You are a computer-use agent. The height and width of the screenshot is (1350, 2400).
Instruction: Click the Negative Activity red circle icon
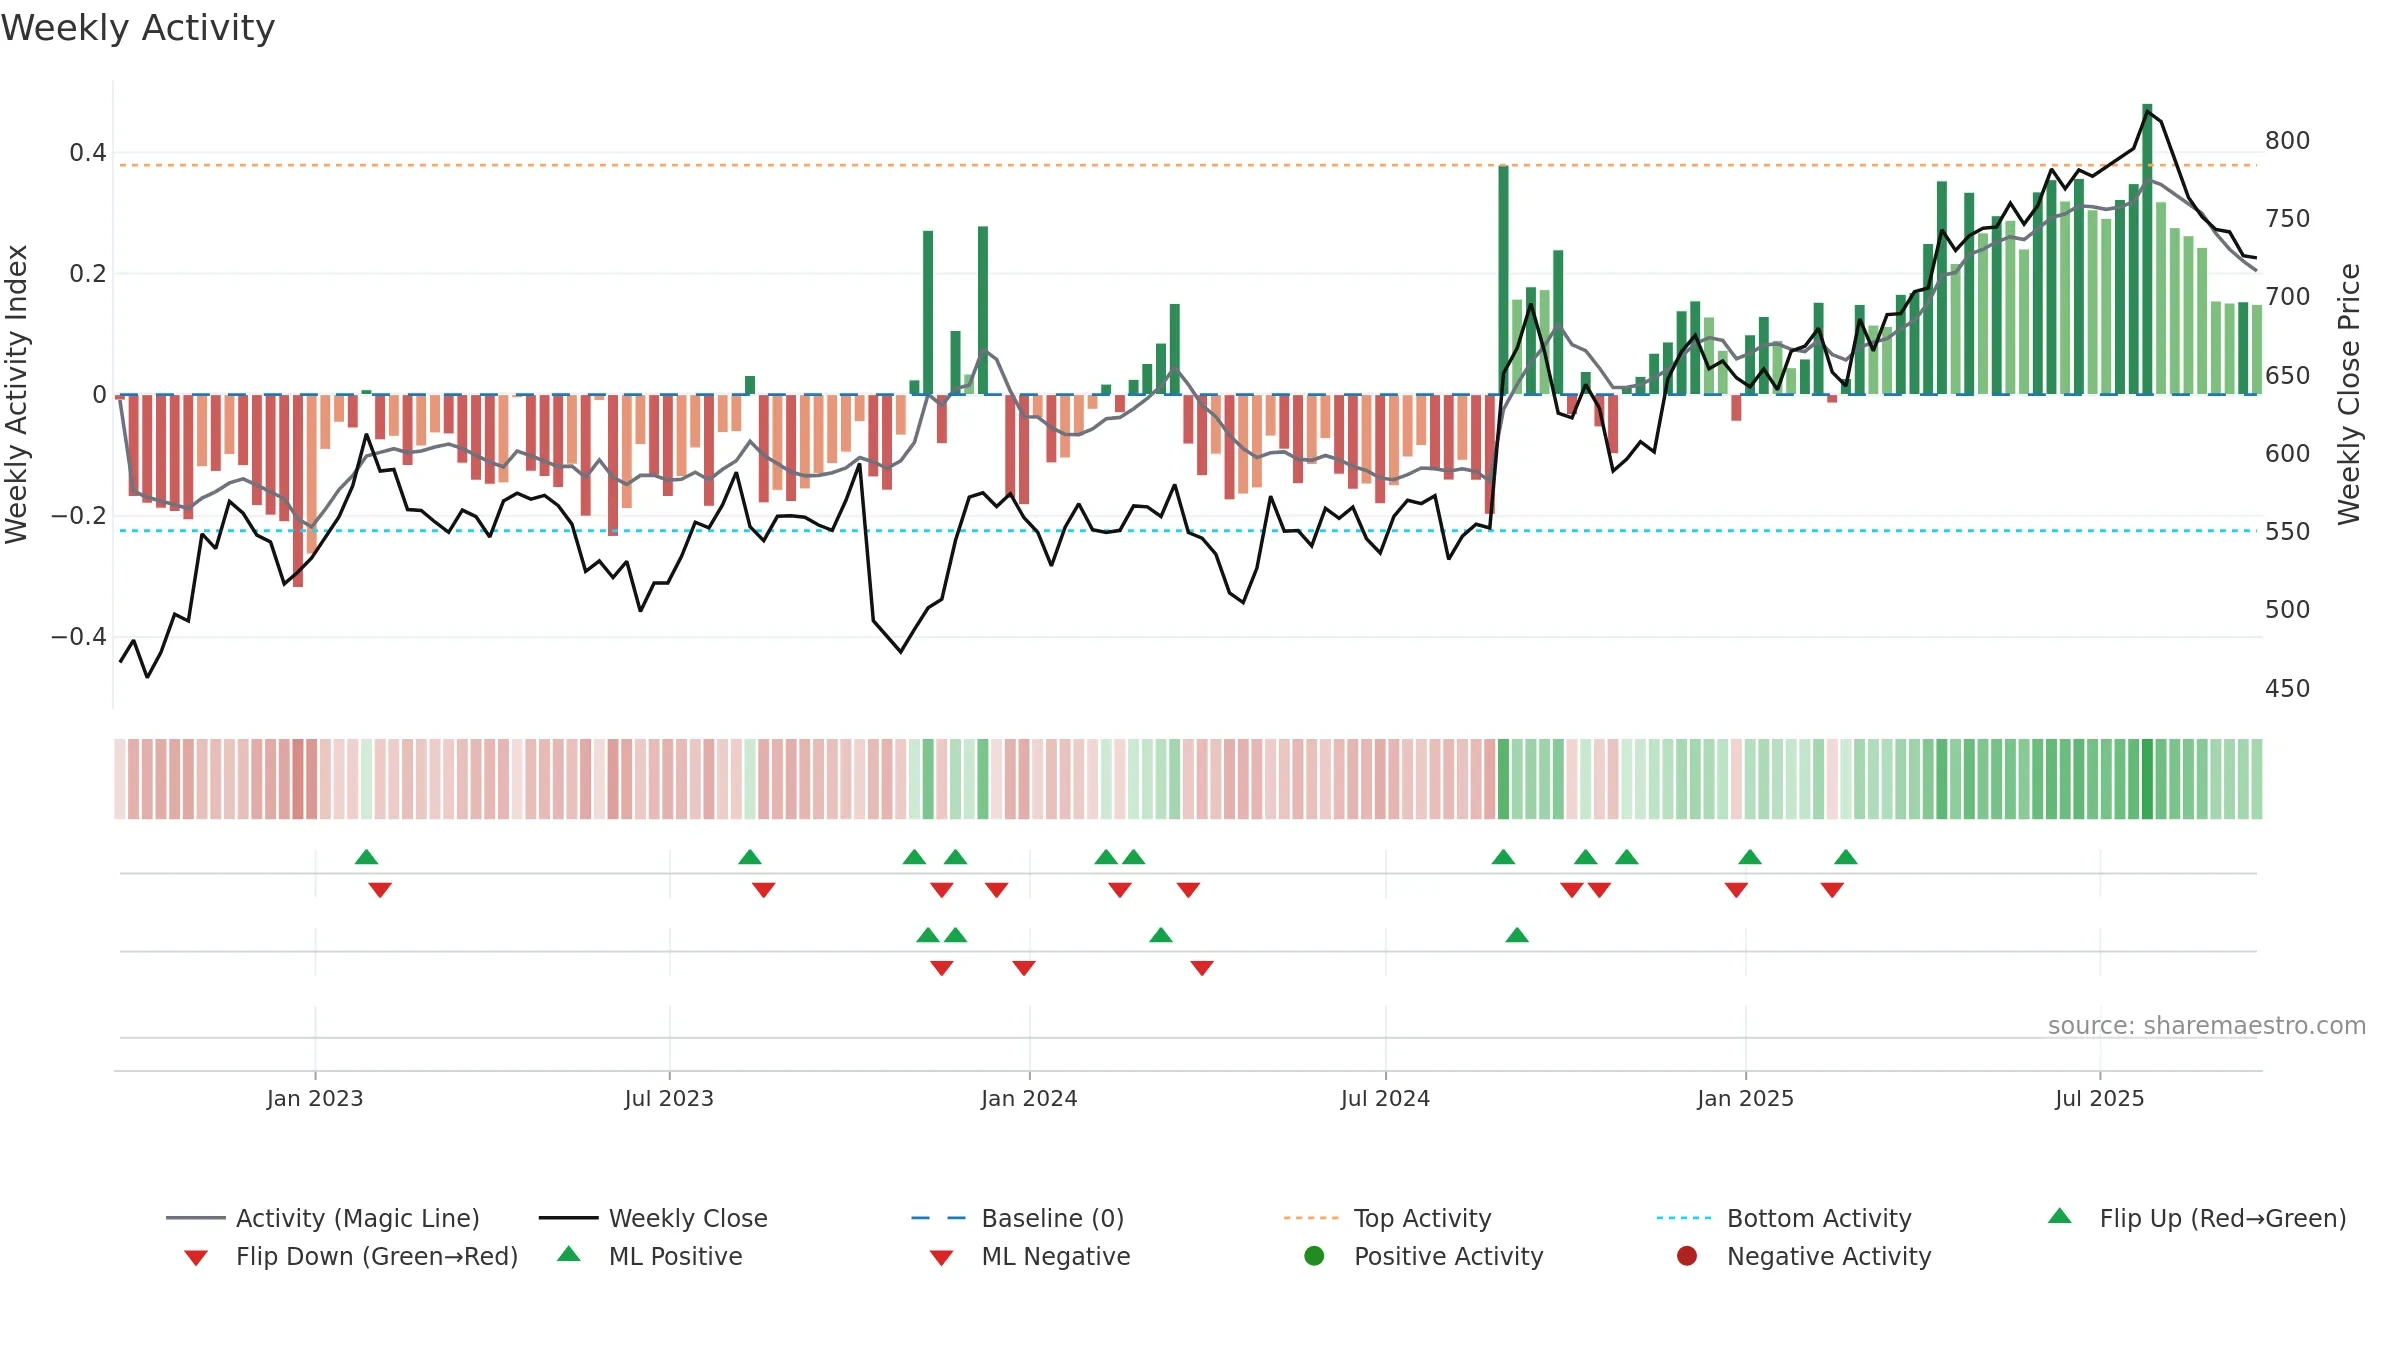point(1687,1256)
